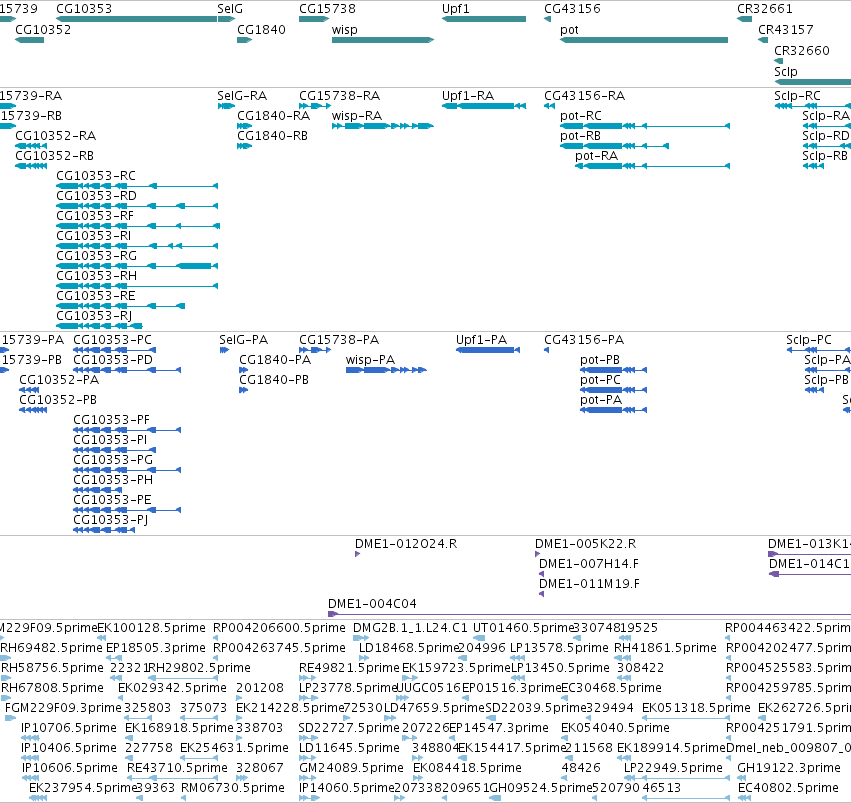Select the CG15738 gene label
Screen dimensions: 851x803
(x=327, y=9)
